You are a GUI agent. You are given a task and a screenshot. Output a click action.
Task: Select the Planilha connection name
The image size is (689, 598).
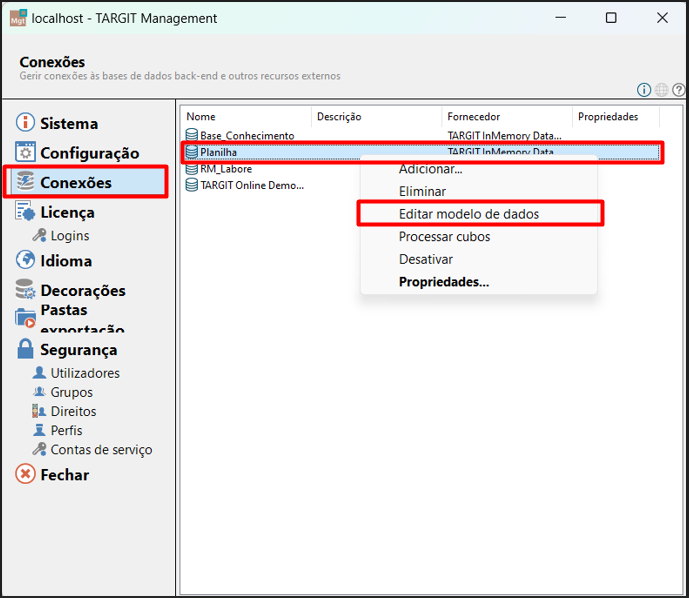pos(218,152)
